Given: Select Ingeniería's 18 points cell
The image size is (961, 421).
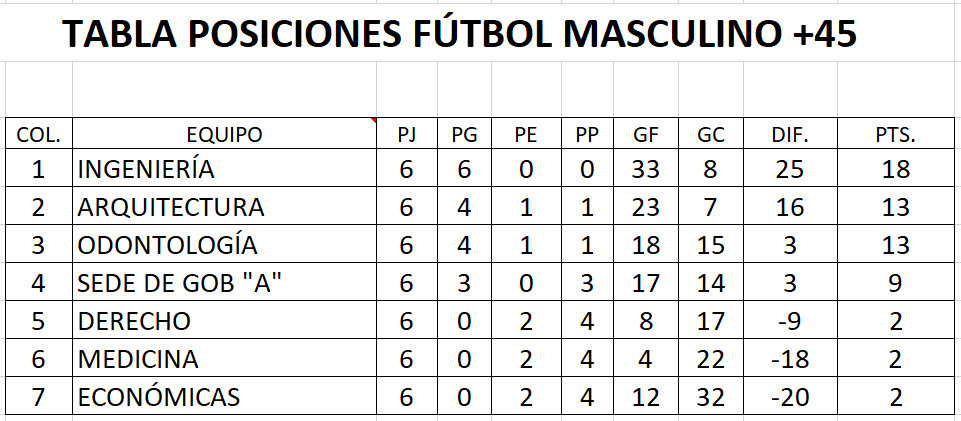Looking at the screenshot, I should tap(895, 168).
